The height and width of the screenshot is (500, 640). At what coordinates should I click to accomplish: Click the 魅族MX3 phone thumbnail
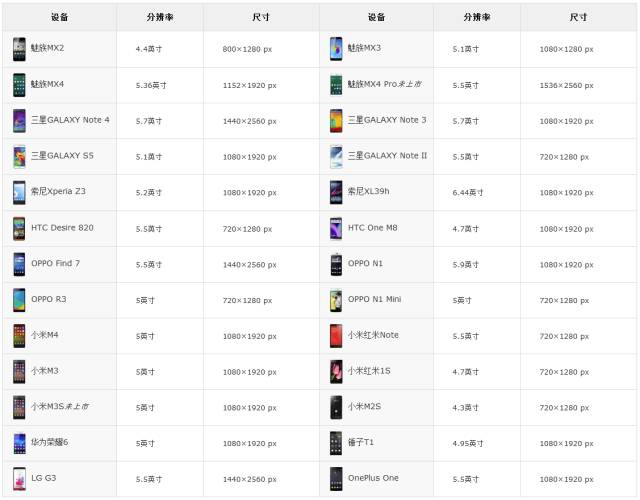tap(336, 49)
